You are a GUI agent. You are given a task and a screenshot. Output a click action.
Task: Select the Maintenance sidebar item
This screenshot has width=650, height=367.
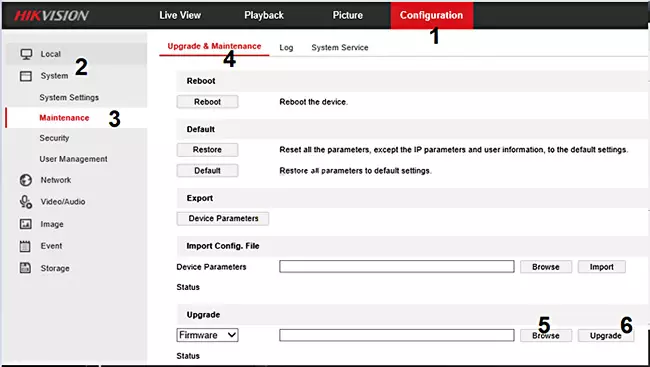(x=77, y=118)
